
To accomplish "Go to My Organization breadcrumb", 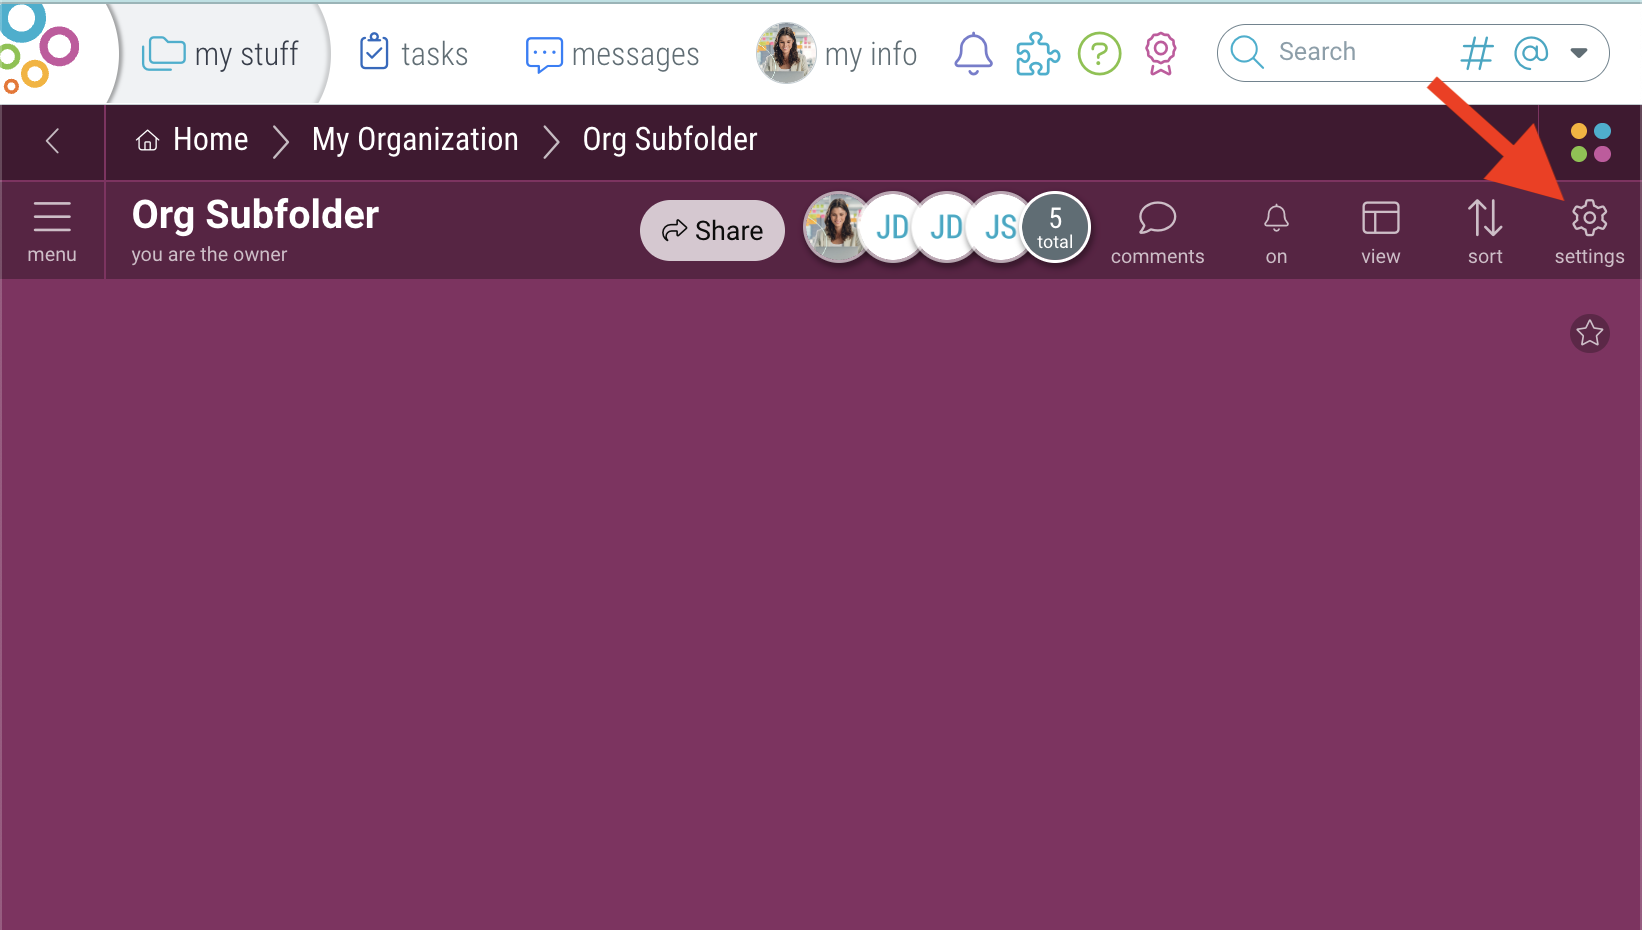I will point(415,140).
